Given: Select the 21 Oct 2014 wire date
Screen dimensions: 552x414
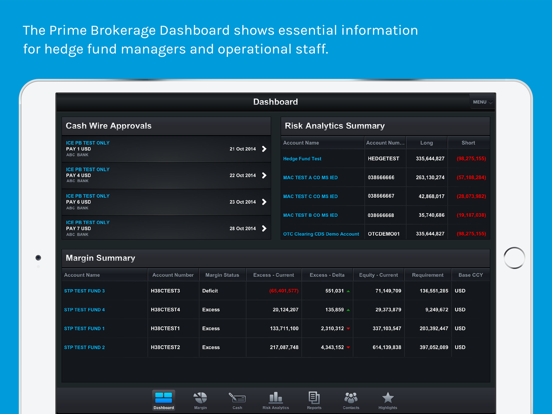Looking at the screenshot, I should click(243, 149).
